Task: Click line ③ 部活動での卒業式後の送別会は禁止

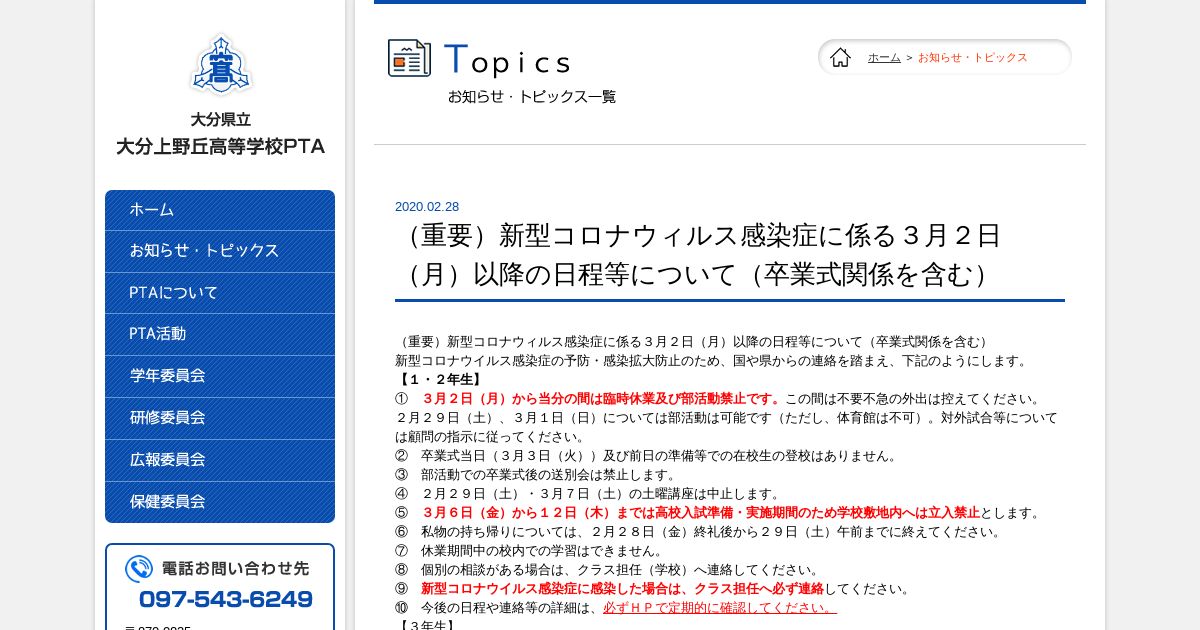Action: click(x=537, y=474)
